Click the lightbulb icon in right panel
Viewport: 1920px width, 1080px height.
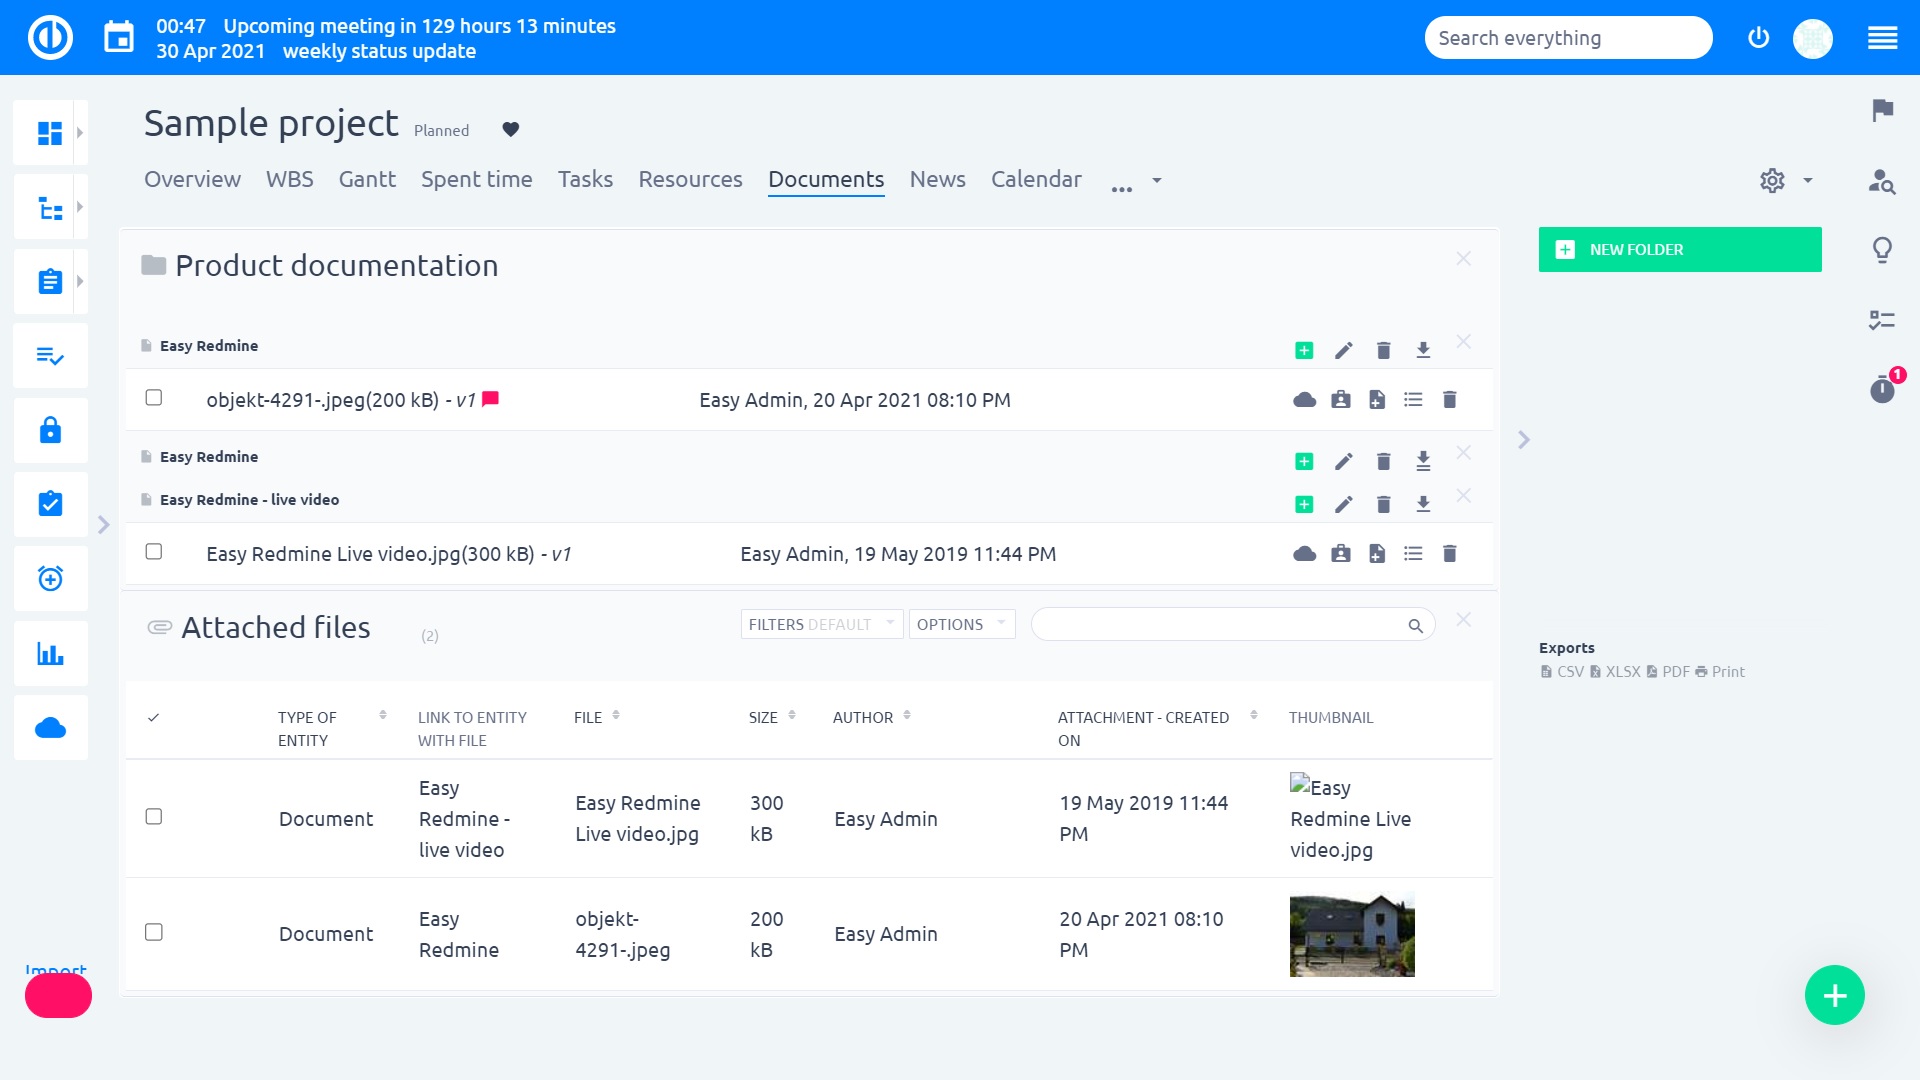[1882, 250]
